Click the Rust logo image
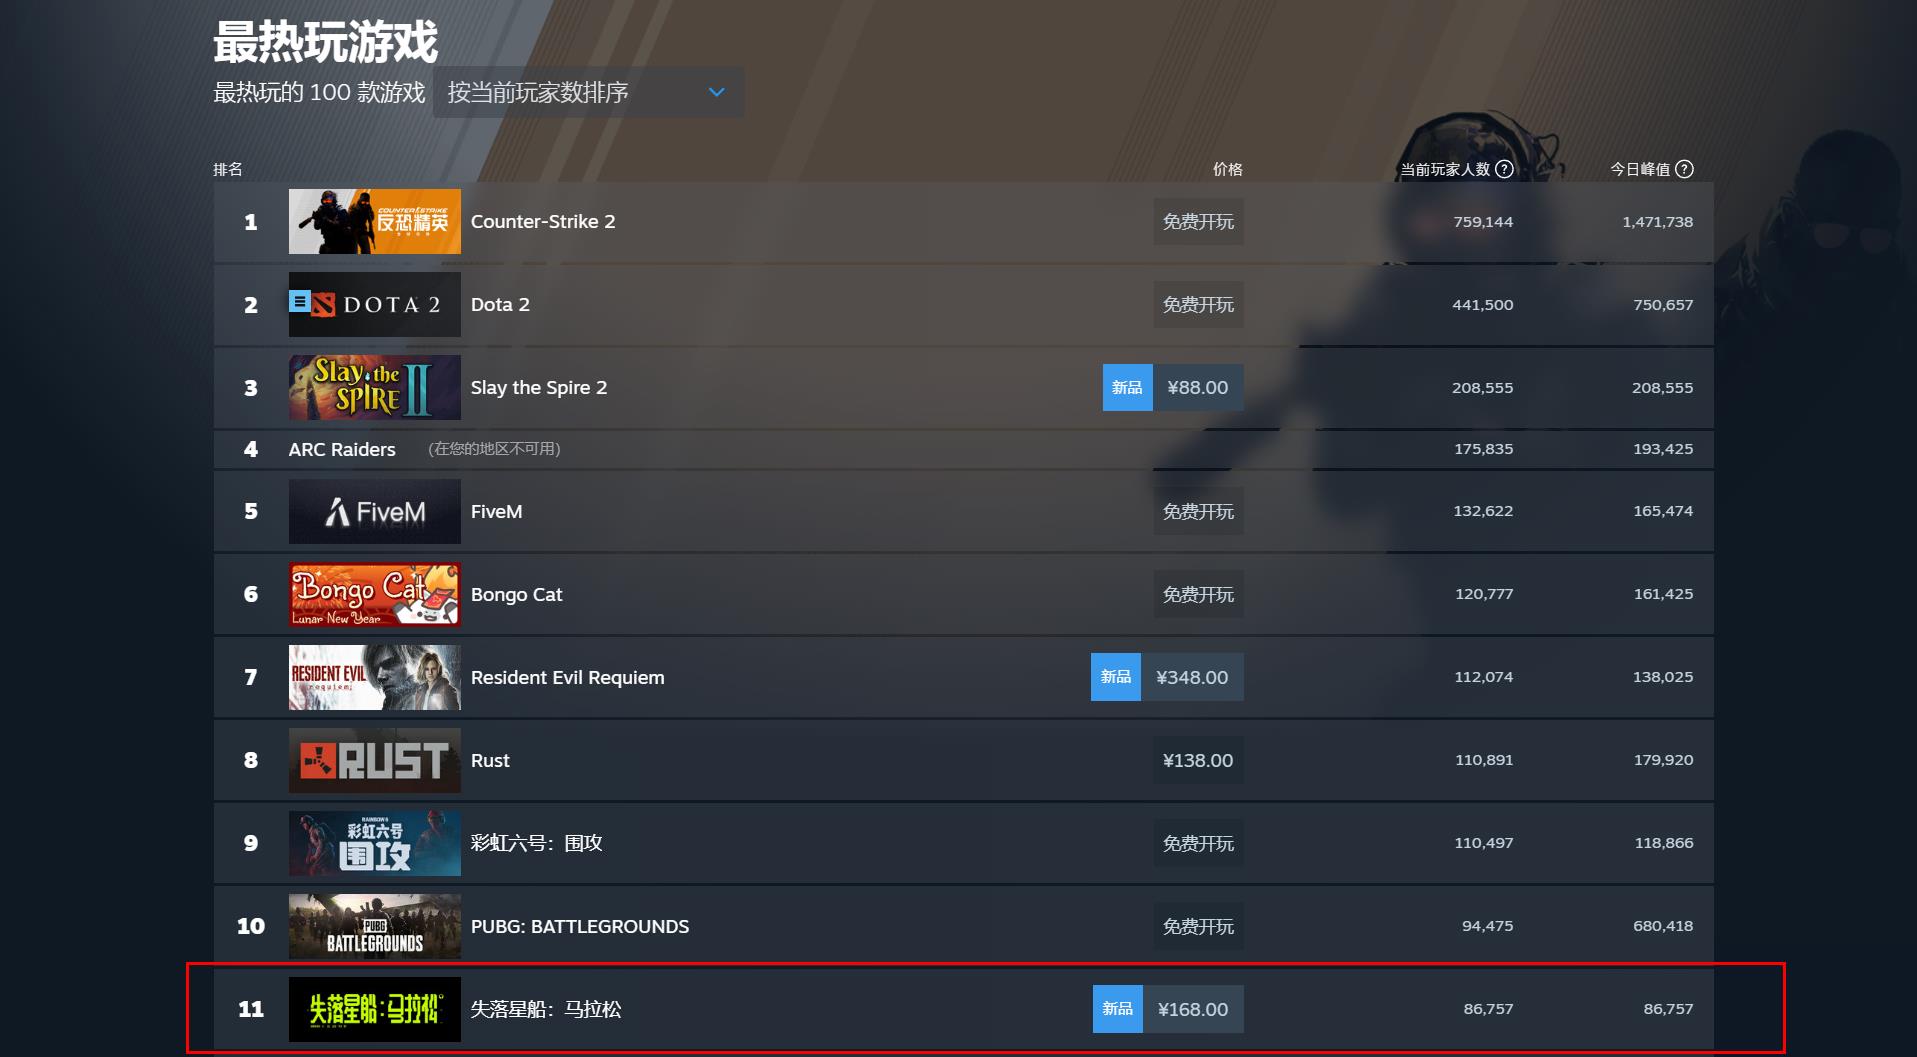Screen dimensions: 1917x1057 [375, 760]
